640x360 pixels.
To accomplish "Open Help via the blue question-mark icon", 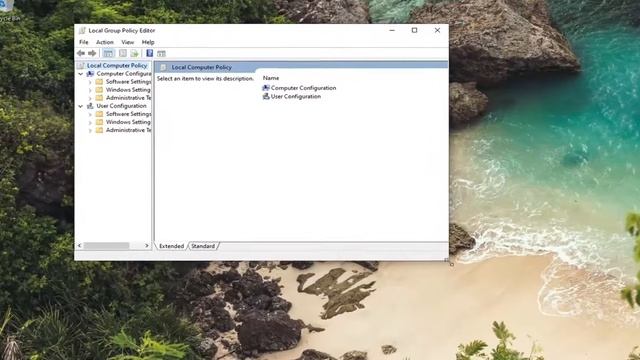I will point(149,53).
